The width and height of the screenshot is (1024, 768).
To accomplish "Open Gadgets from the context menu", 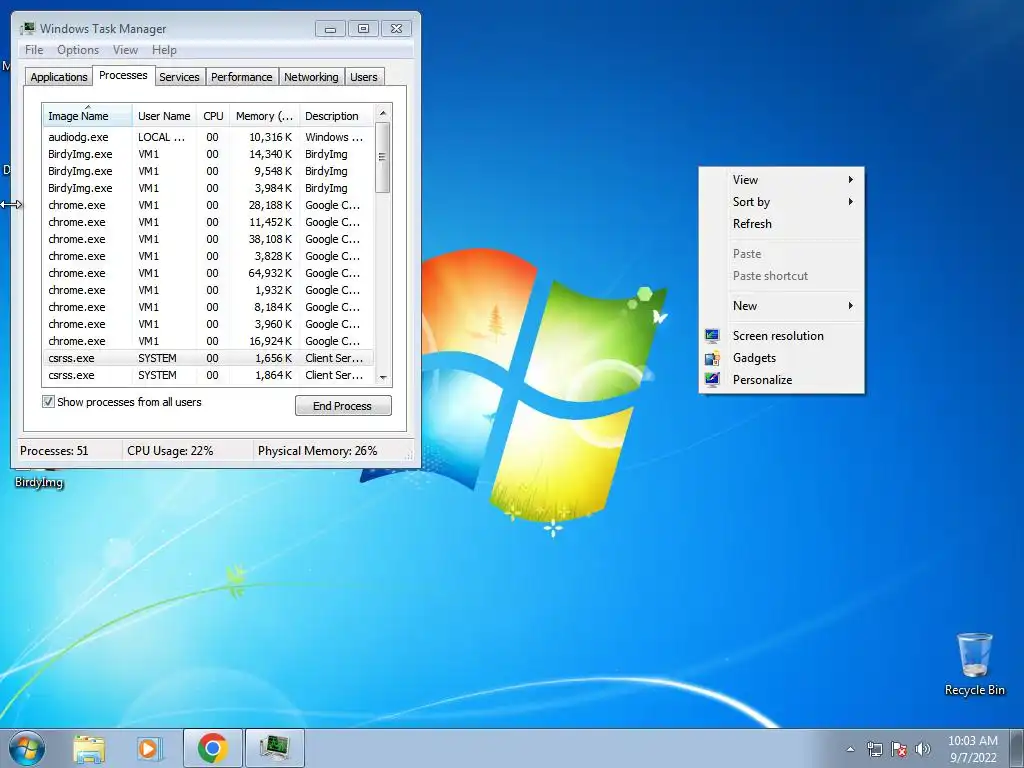I will point(781,358).
